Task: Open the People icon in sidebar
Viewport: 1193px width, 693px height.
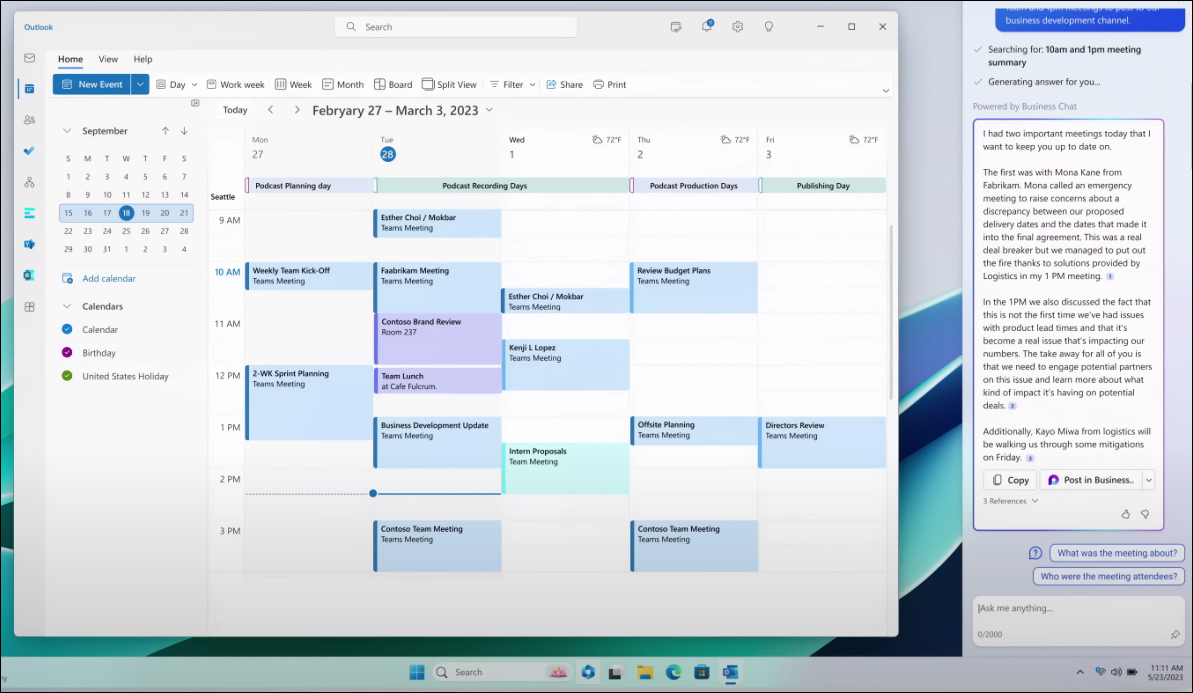Action: (29, 120)
